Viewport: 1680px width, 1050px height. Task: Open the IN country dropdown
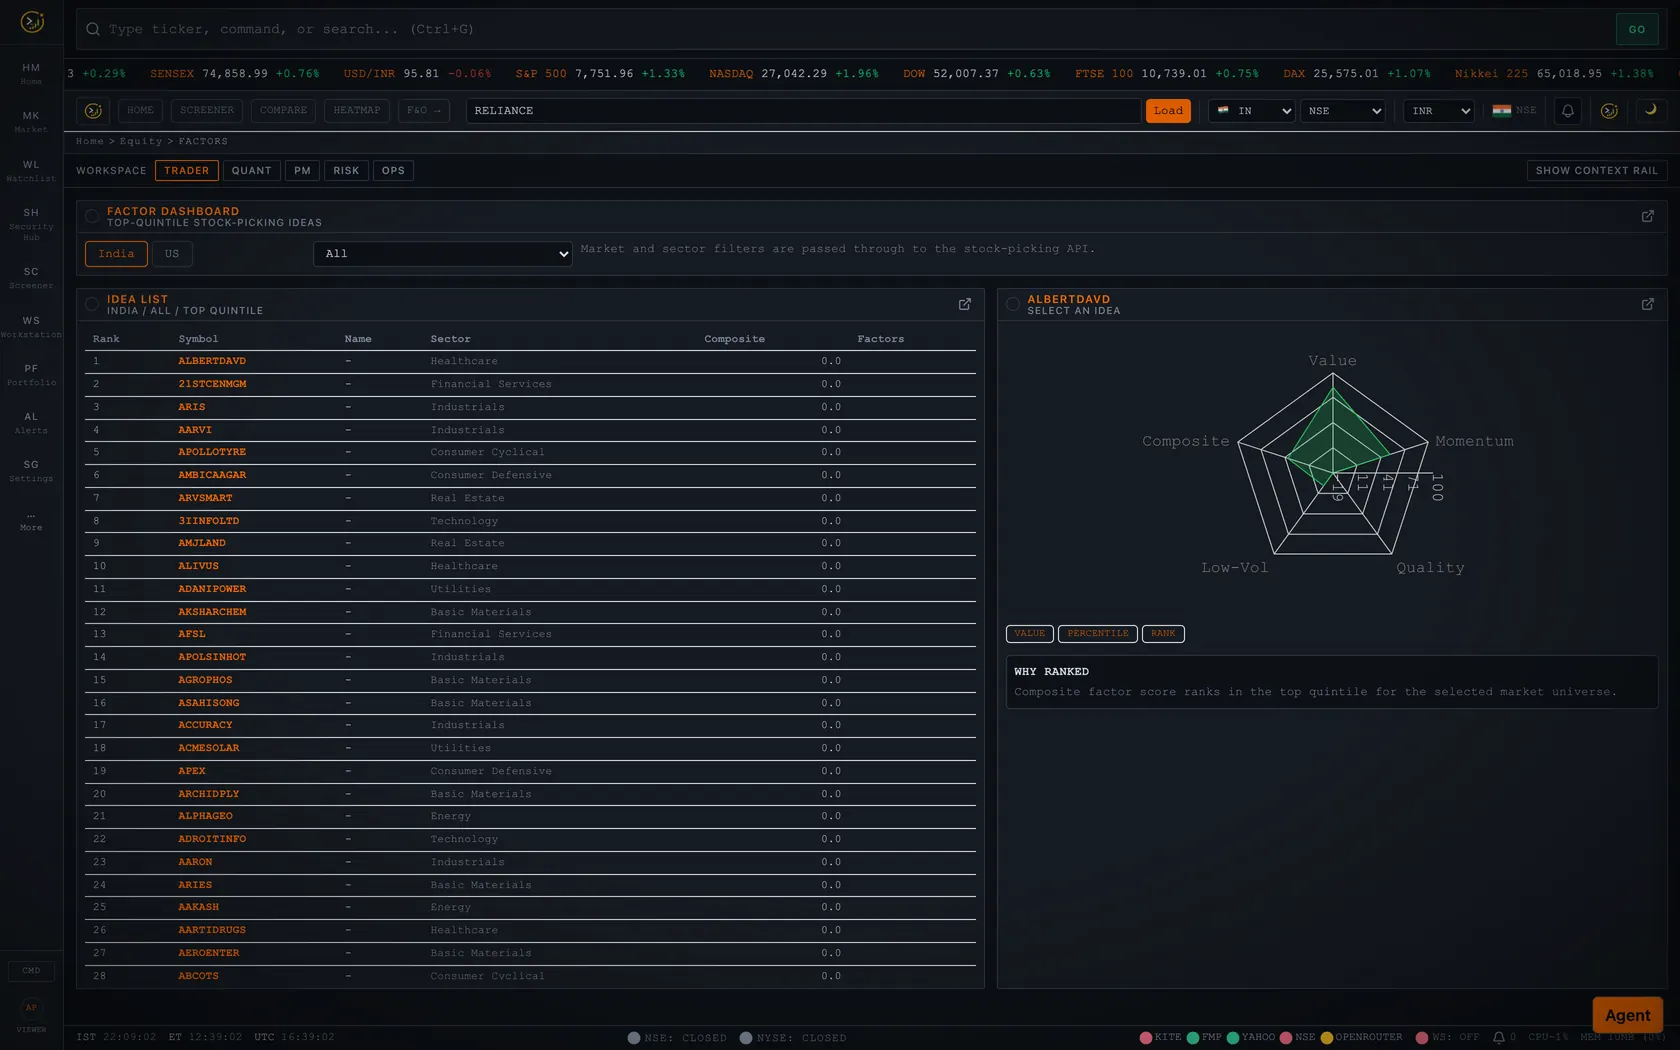click(1252, 111)
